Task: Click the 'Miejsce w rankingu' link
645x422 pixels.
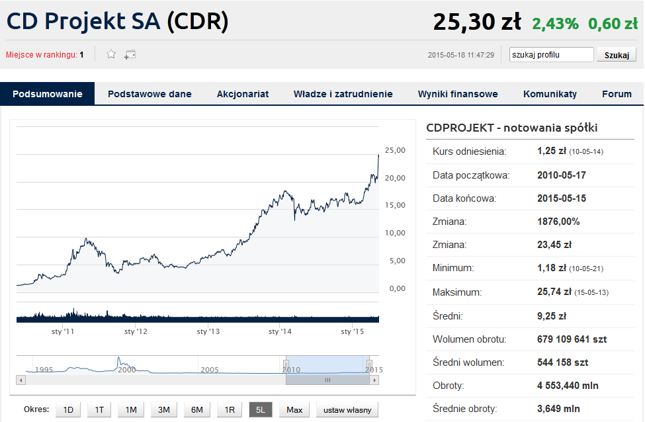Action: click(x=44, y=55)
